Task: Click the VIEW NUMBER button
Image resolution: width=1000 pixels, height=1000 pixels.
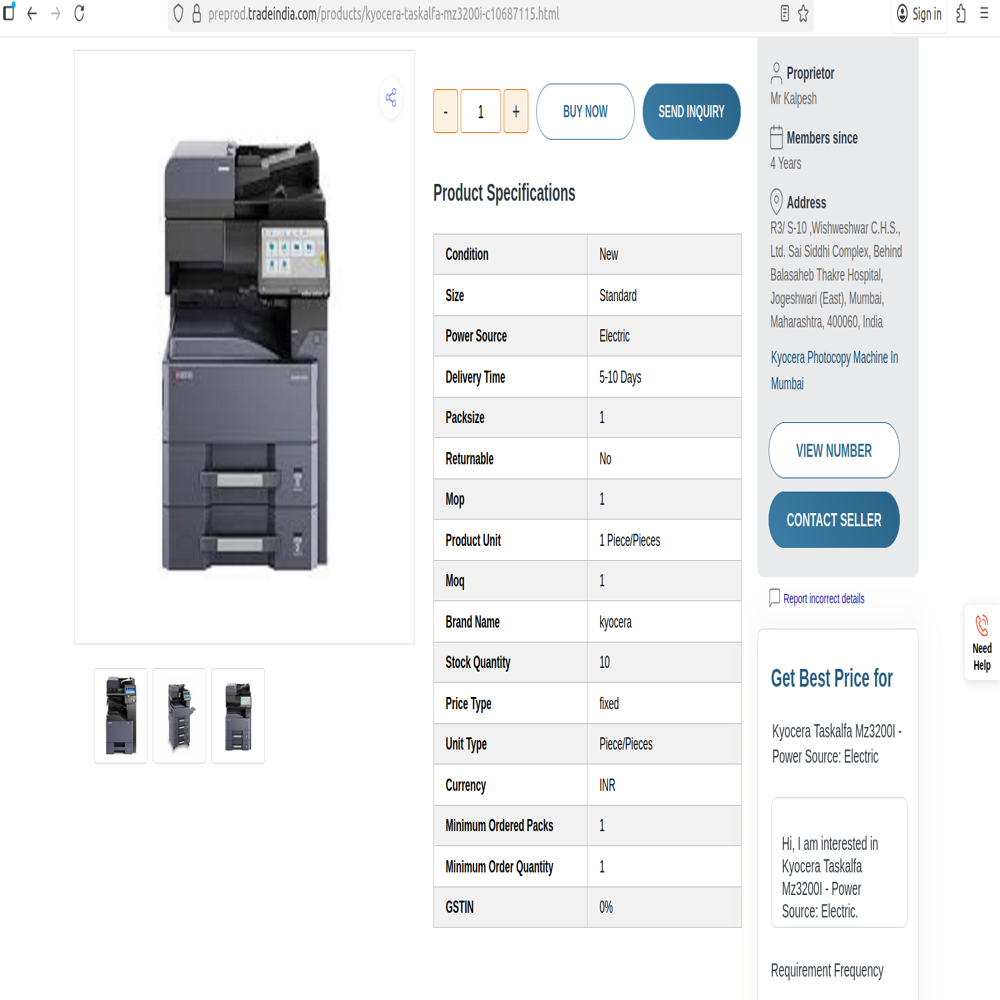Action: click(833, 451)
